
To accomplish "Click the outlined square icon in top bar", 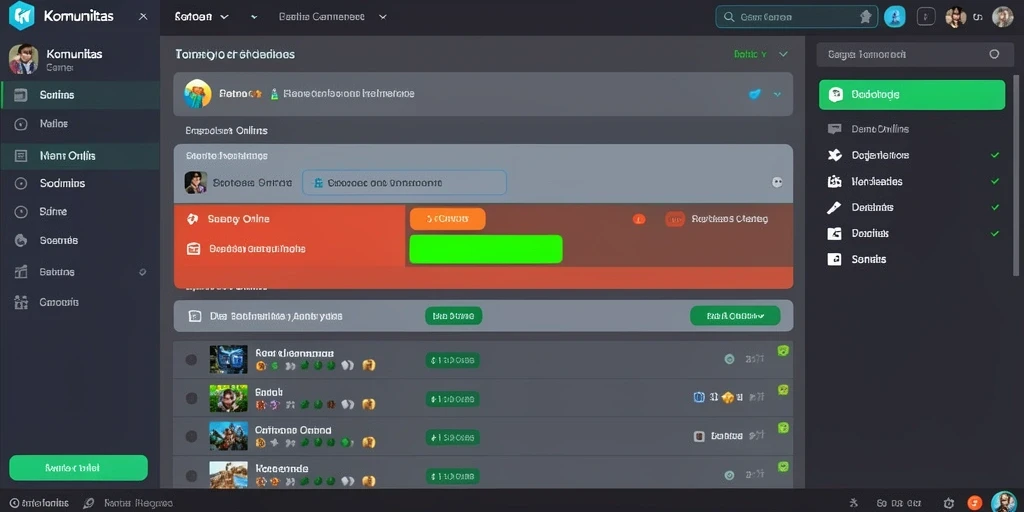I will (926, 17).
